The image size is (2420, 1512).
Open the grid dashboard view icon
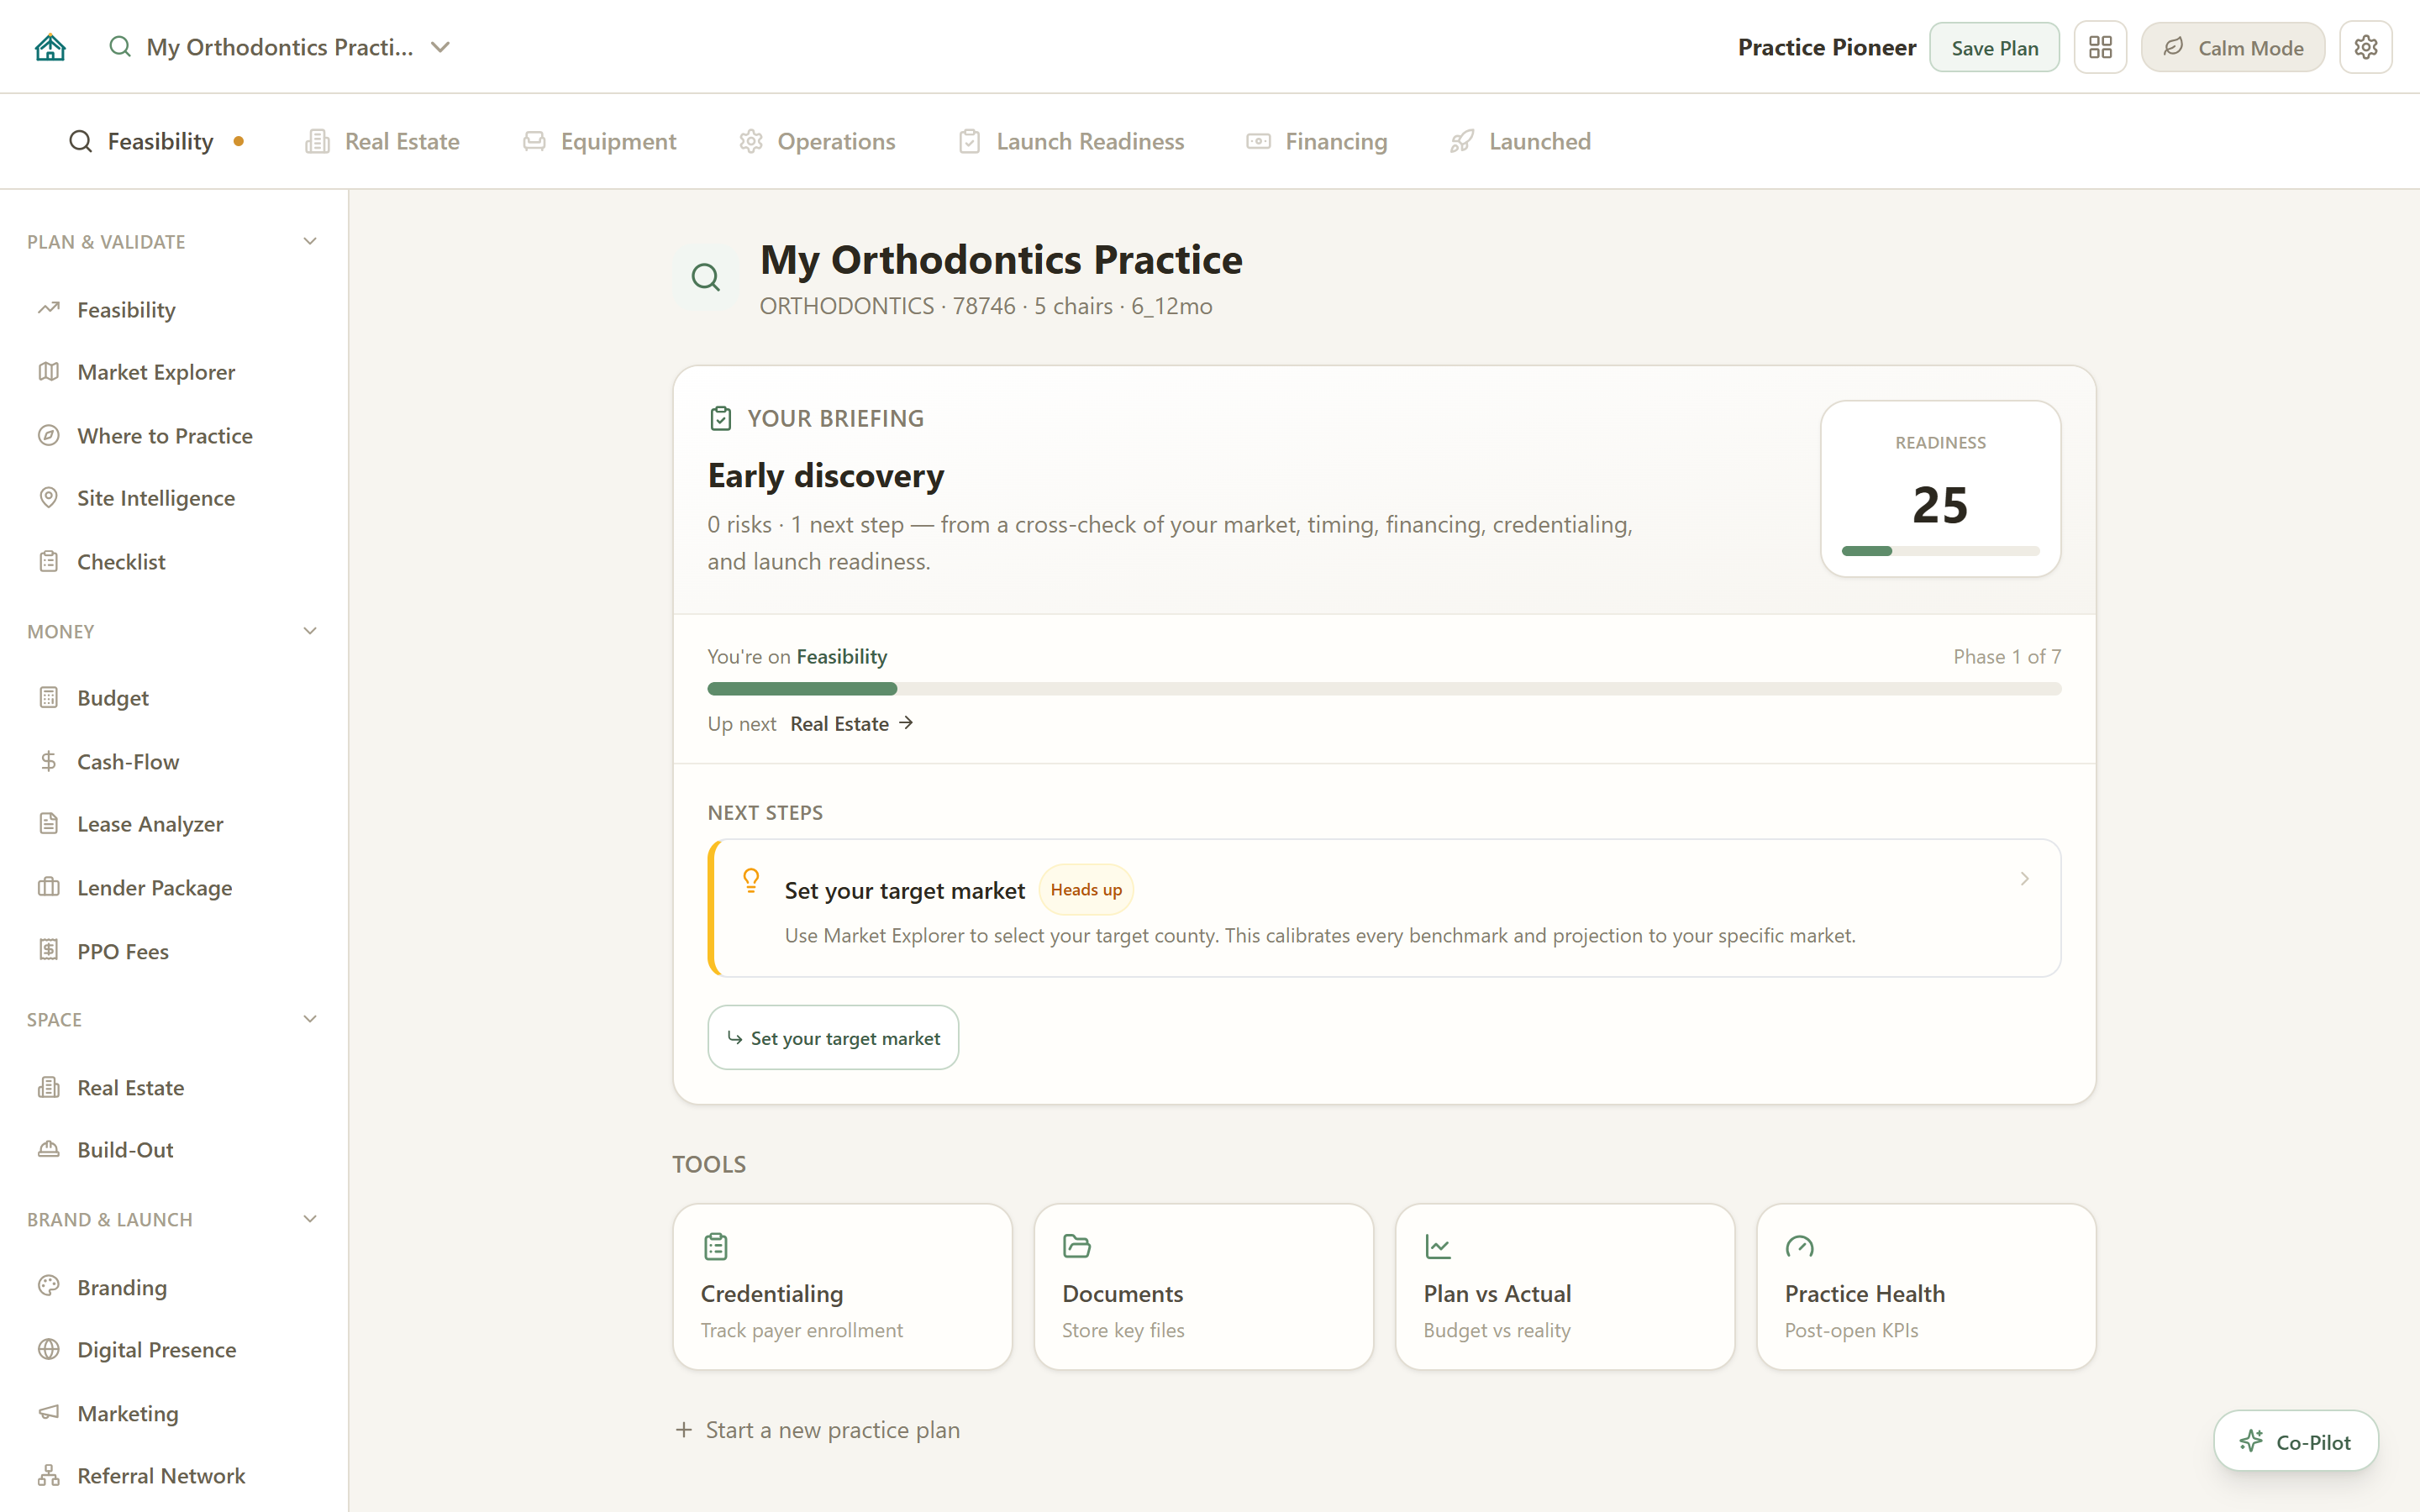[x=2100, y=47]
